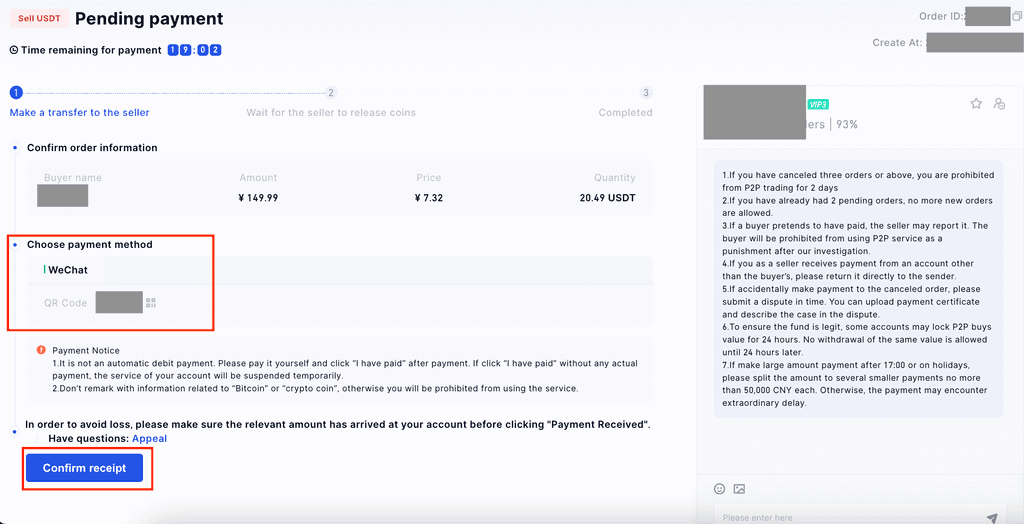Click the 20.49 USDT quantity value

click(x=607, y=198)
